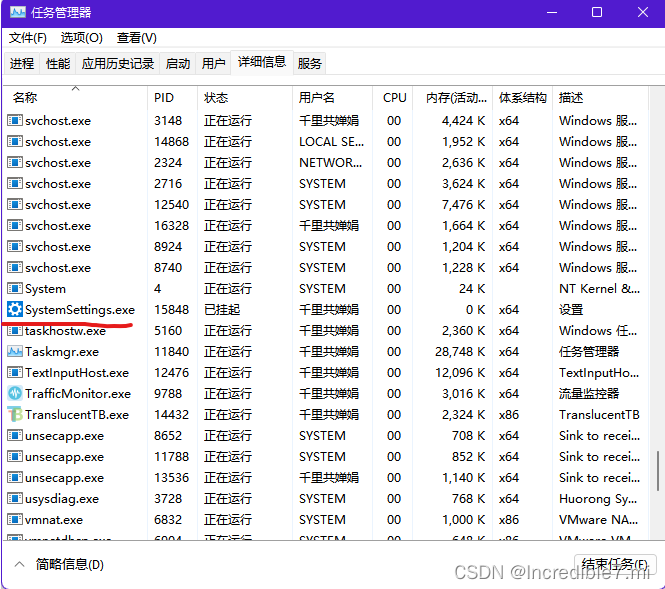The height and width of the screenshot is (589, 665).
Task: Click the NETWOR... user name cell
Action: (331, 162)
